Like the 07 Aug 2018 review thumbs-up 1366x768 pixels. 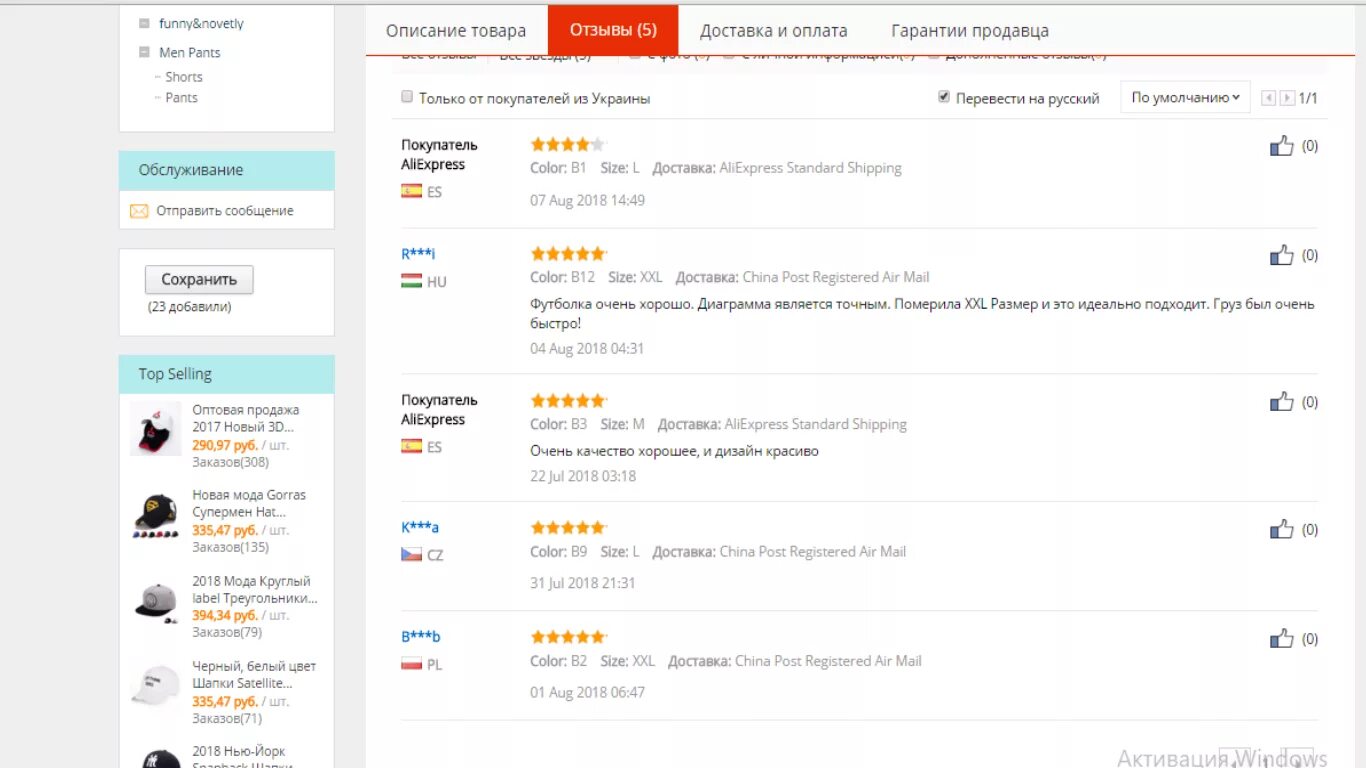(x=1281, y=146)
